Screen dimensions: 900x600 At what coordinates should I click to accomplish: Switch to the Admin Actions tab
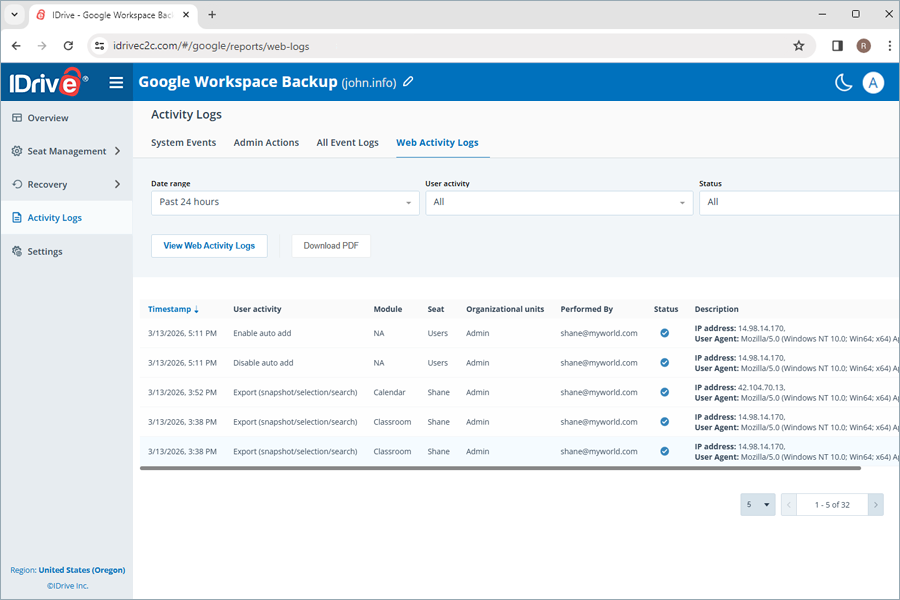(x=266, y=142)
